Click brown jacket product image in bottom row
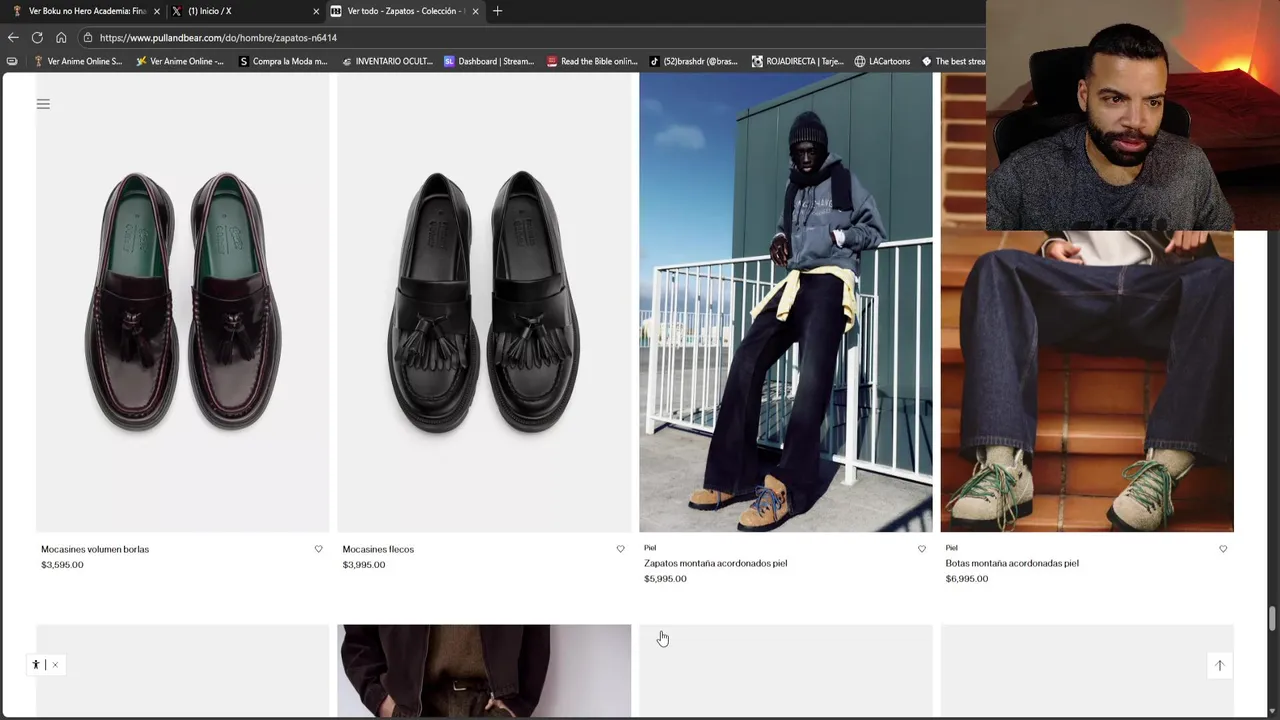The height and width of the screenshot is (720, 1280). (x=484, y=671)
